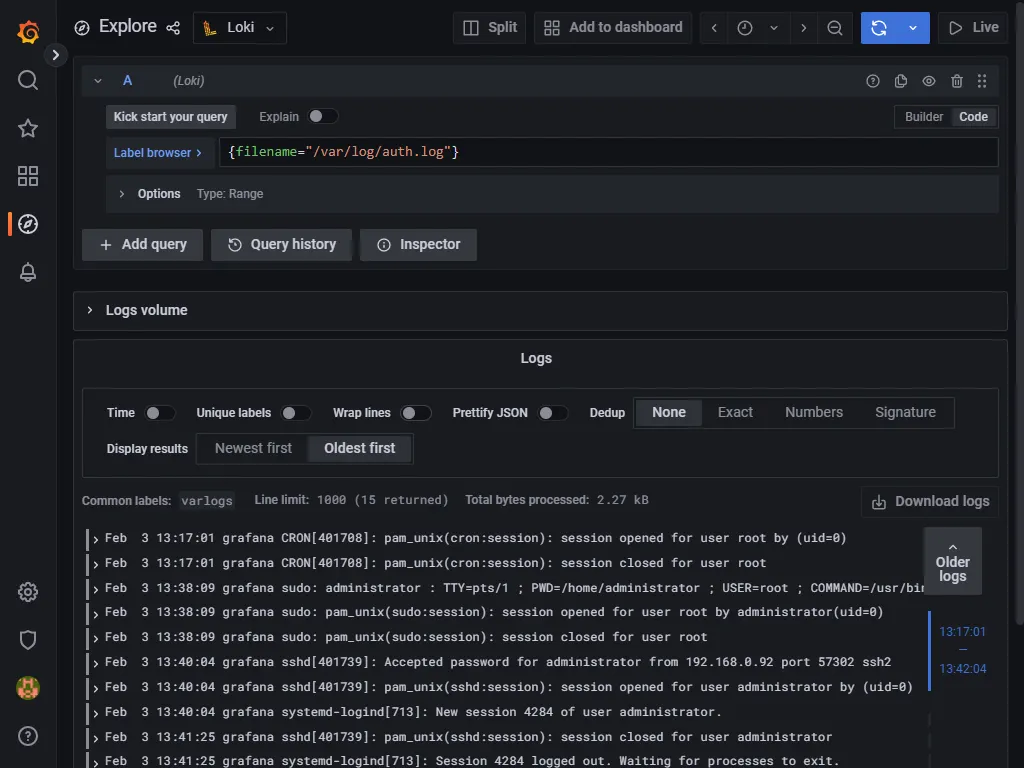Image resolution: width=1024 pixels, height=768 pixels.
Task: Switch to Builder mode
Action: 923,117
